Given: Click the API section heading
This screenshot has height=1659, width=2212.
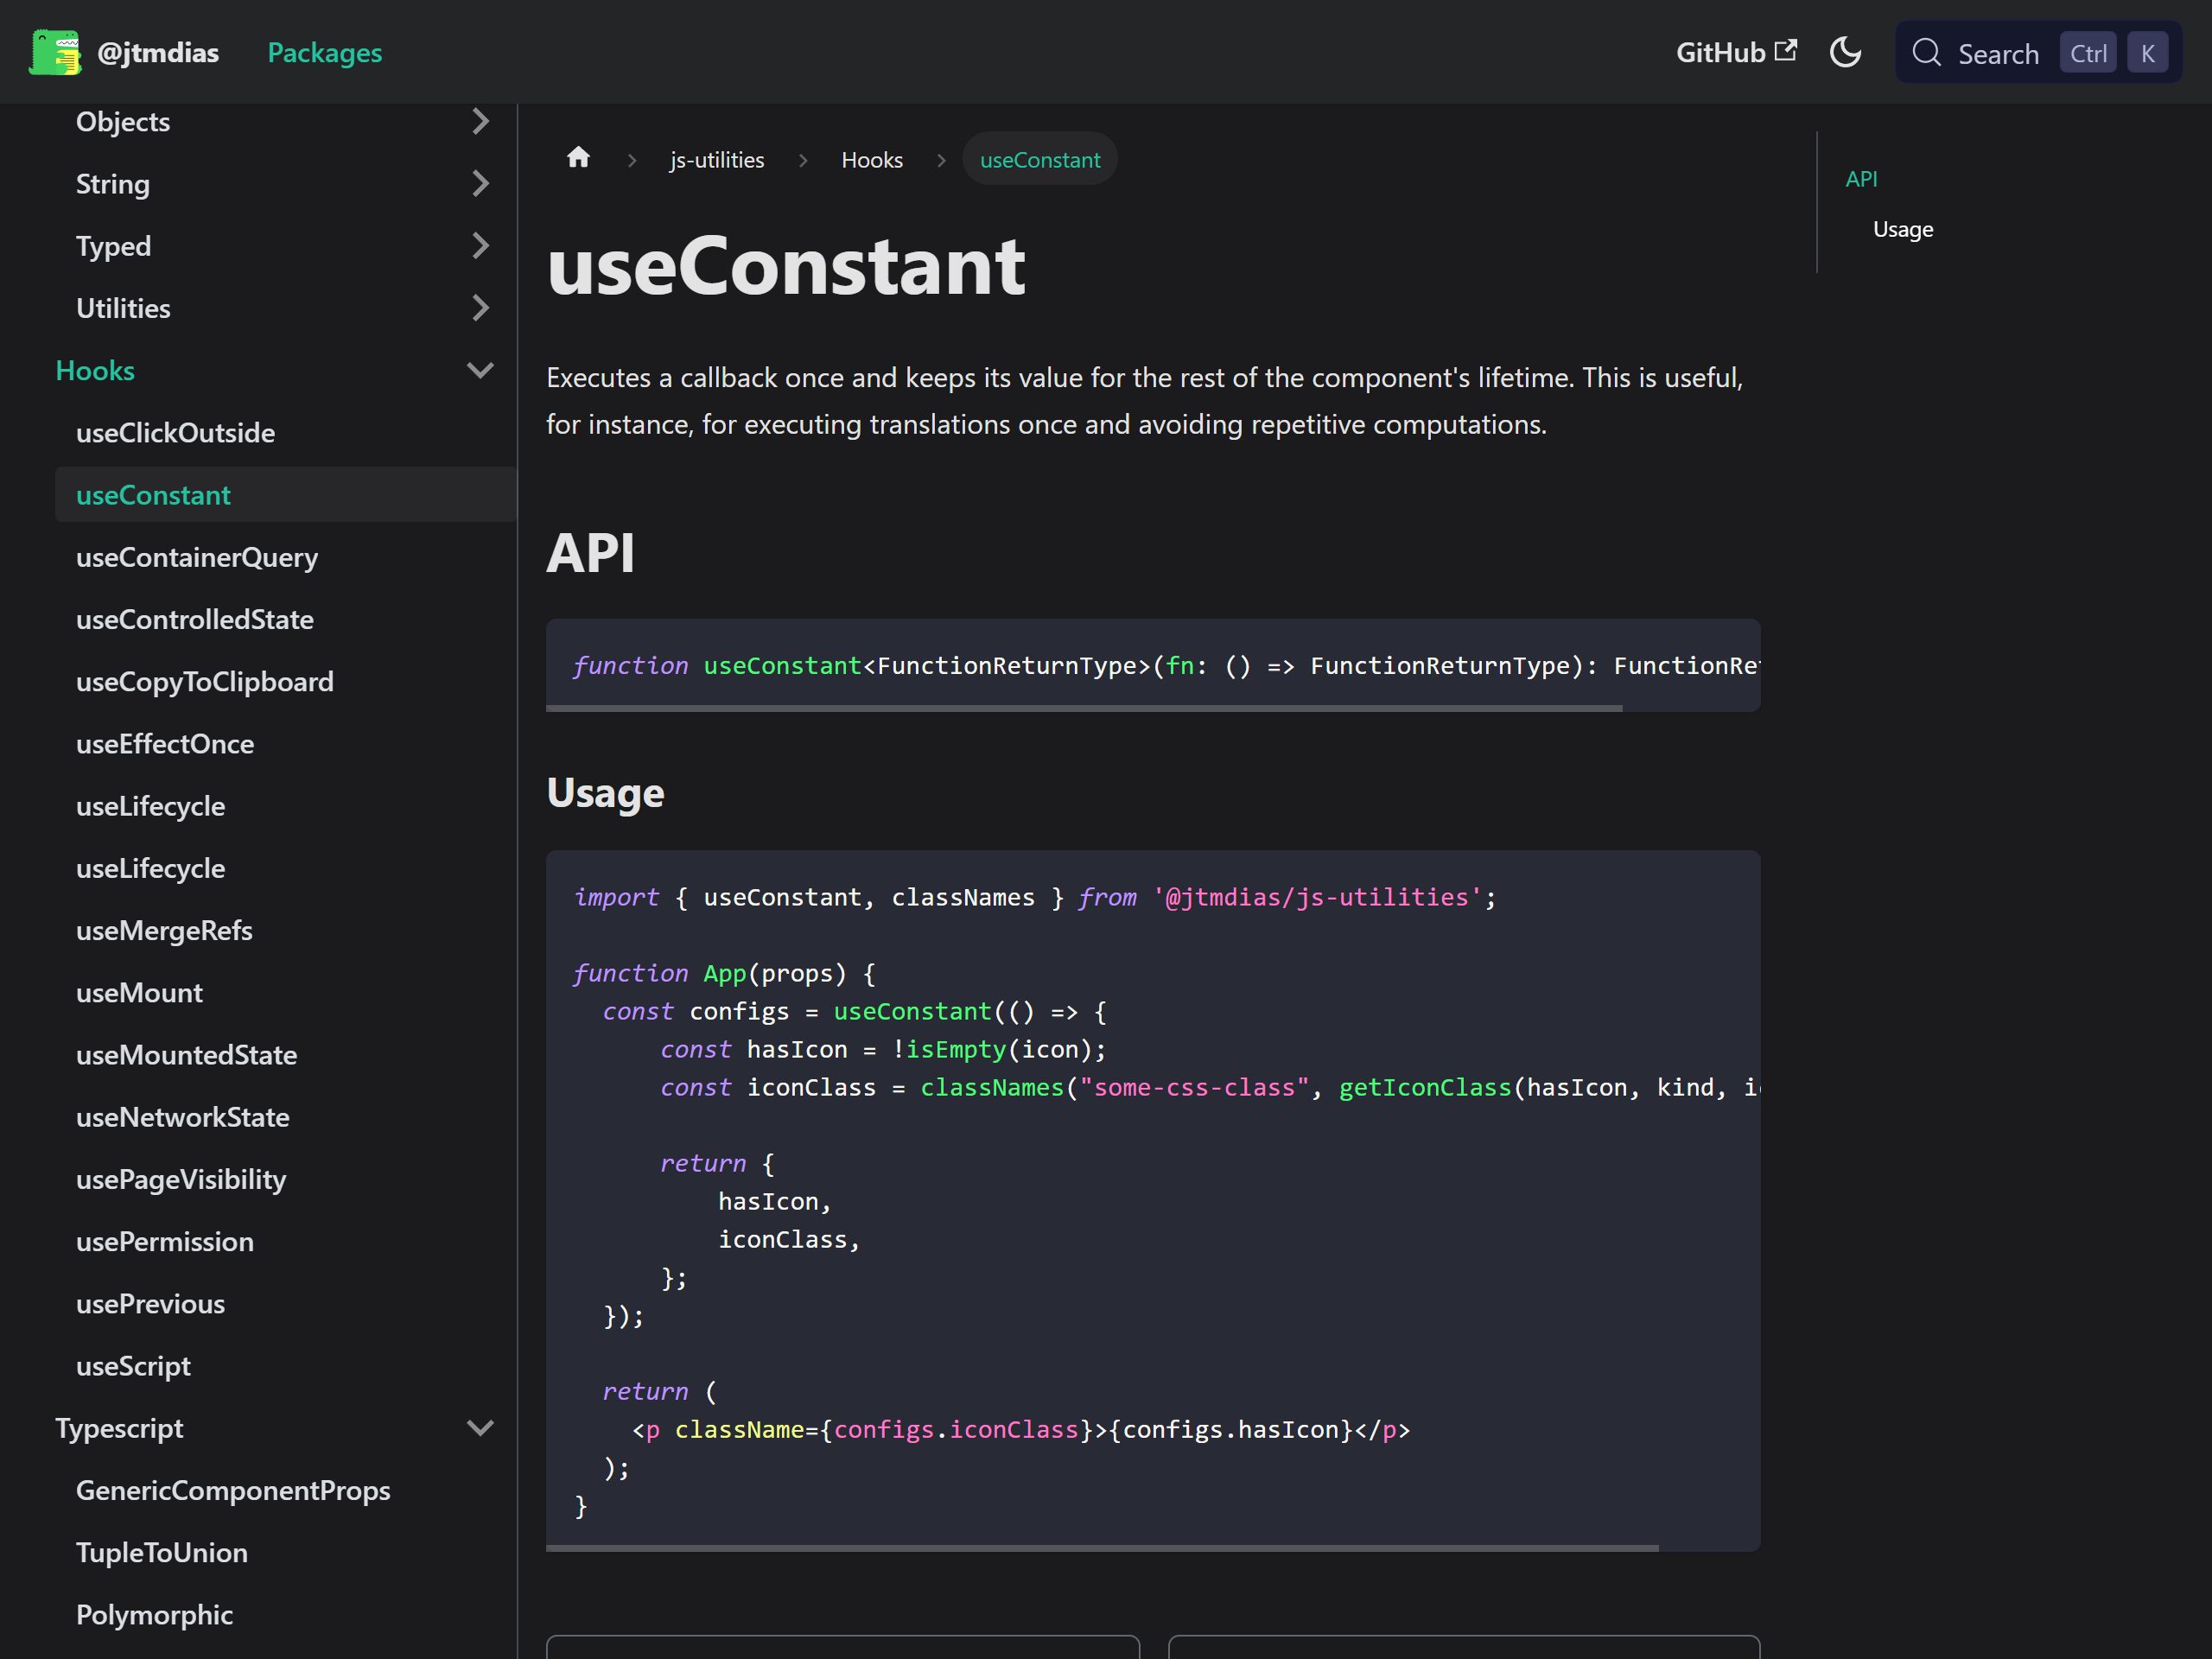Looking at the screenshot, I should click(590, 552).
